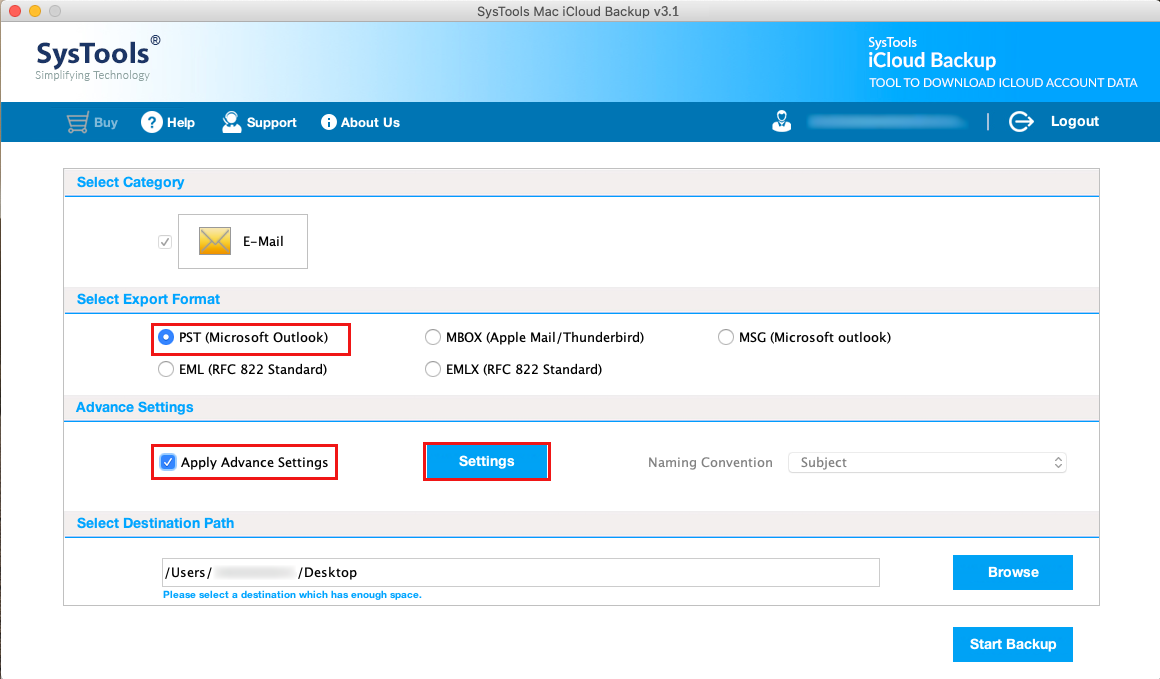Click 'Please select a destination' hint text
Image resolution: width=1160 pixels, height=679 pixels.
(x=292, y=595)
